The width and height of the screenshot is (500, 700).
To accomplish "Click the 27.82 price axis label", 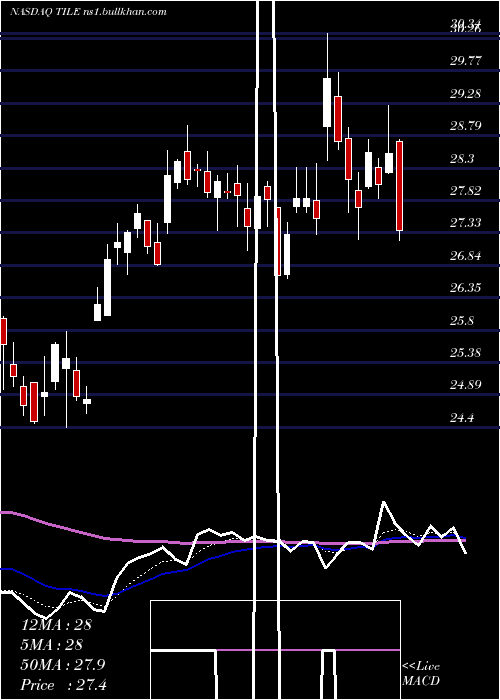I will 466,191.
